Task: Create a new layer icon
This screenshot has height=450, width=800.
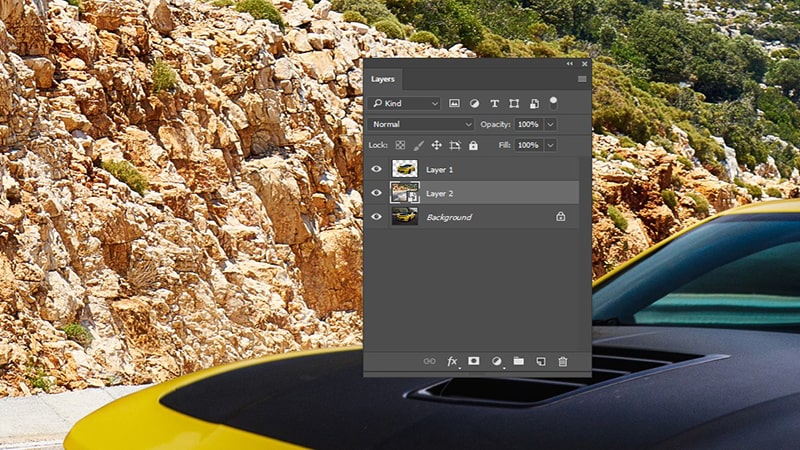Action: [541, 361]
